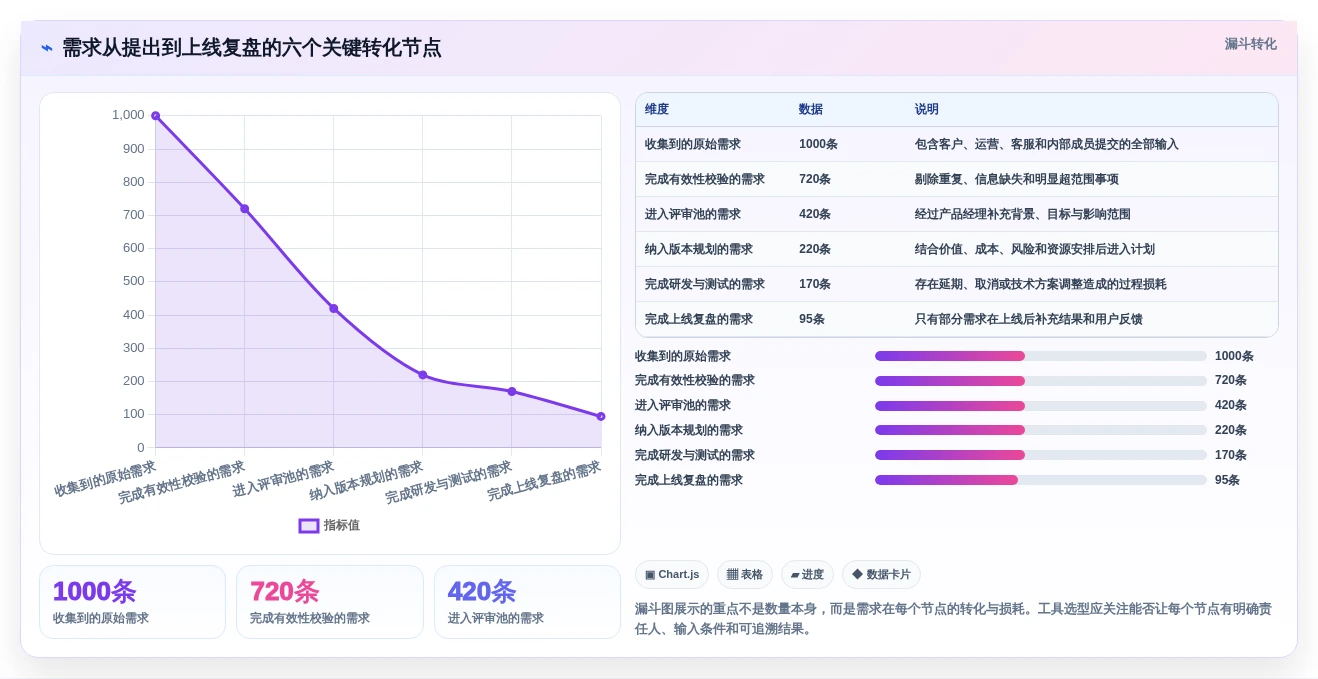Click the 表格 tag chip
The width and height of the screenshot is (1318, 679).
(x=745, y=574)
